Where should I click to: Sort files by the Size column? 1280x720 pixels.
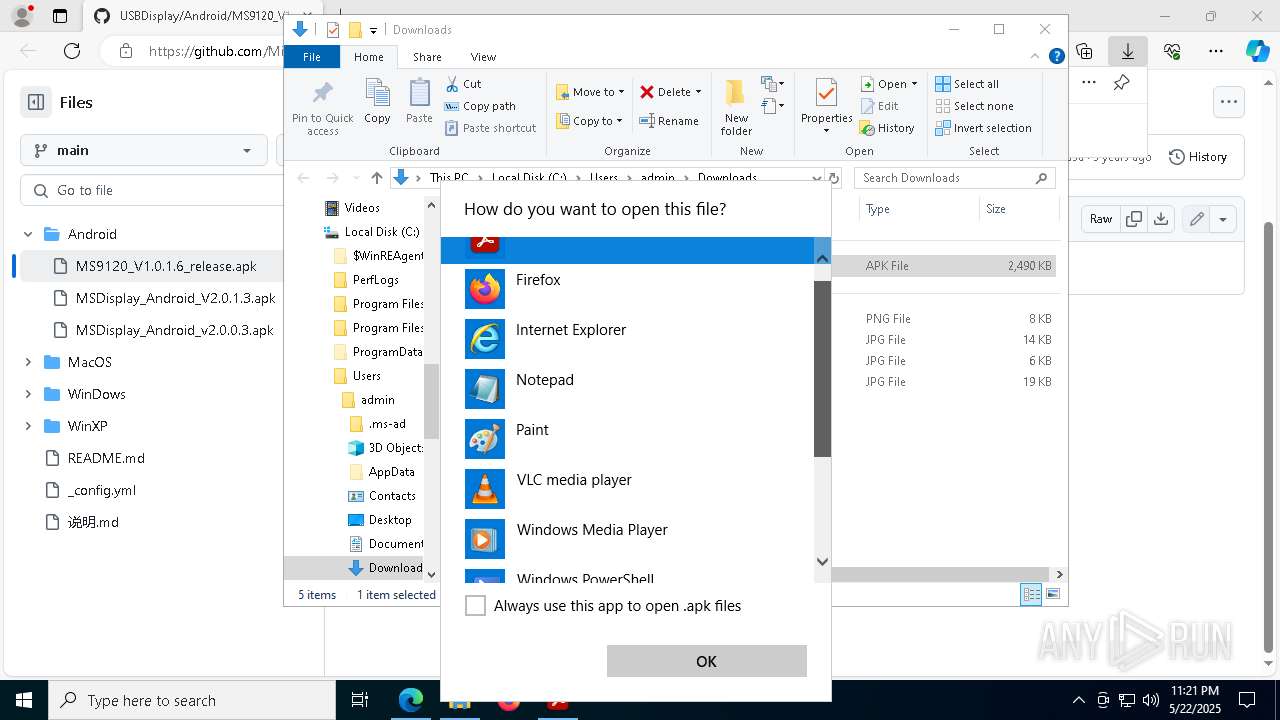[1018, 209]
